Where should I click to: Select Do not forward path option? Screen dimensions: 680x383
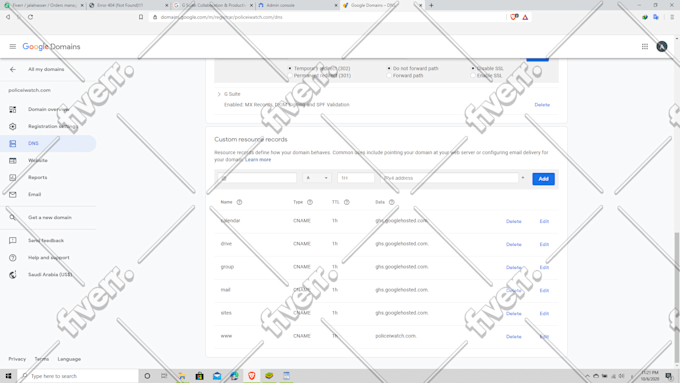click(389, 69)
